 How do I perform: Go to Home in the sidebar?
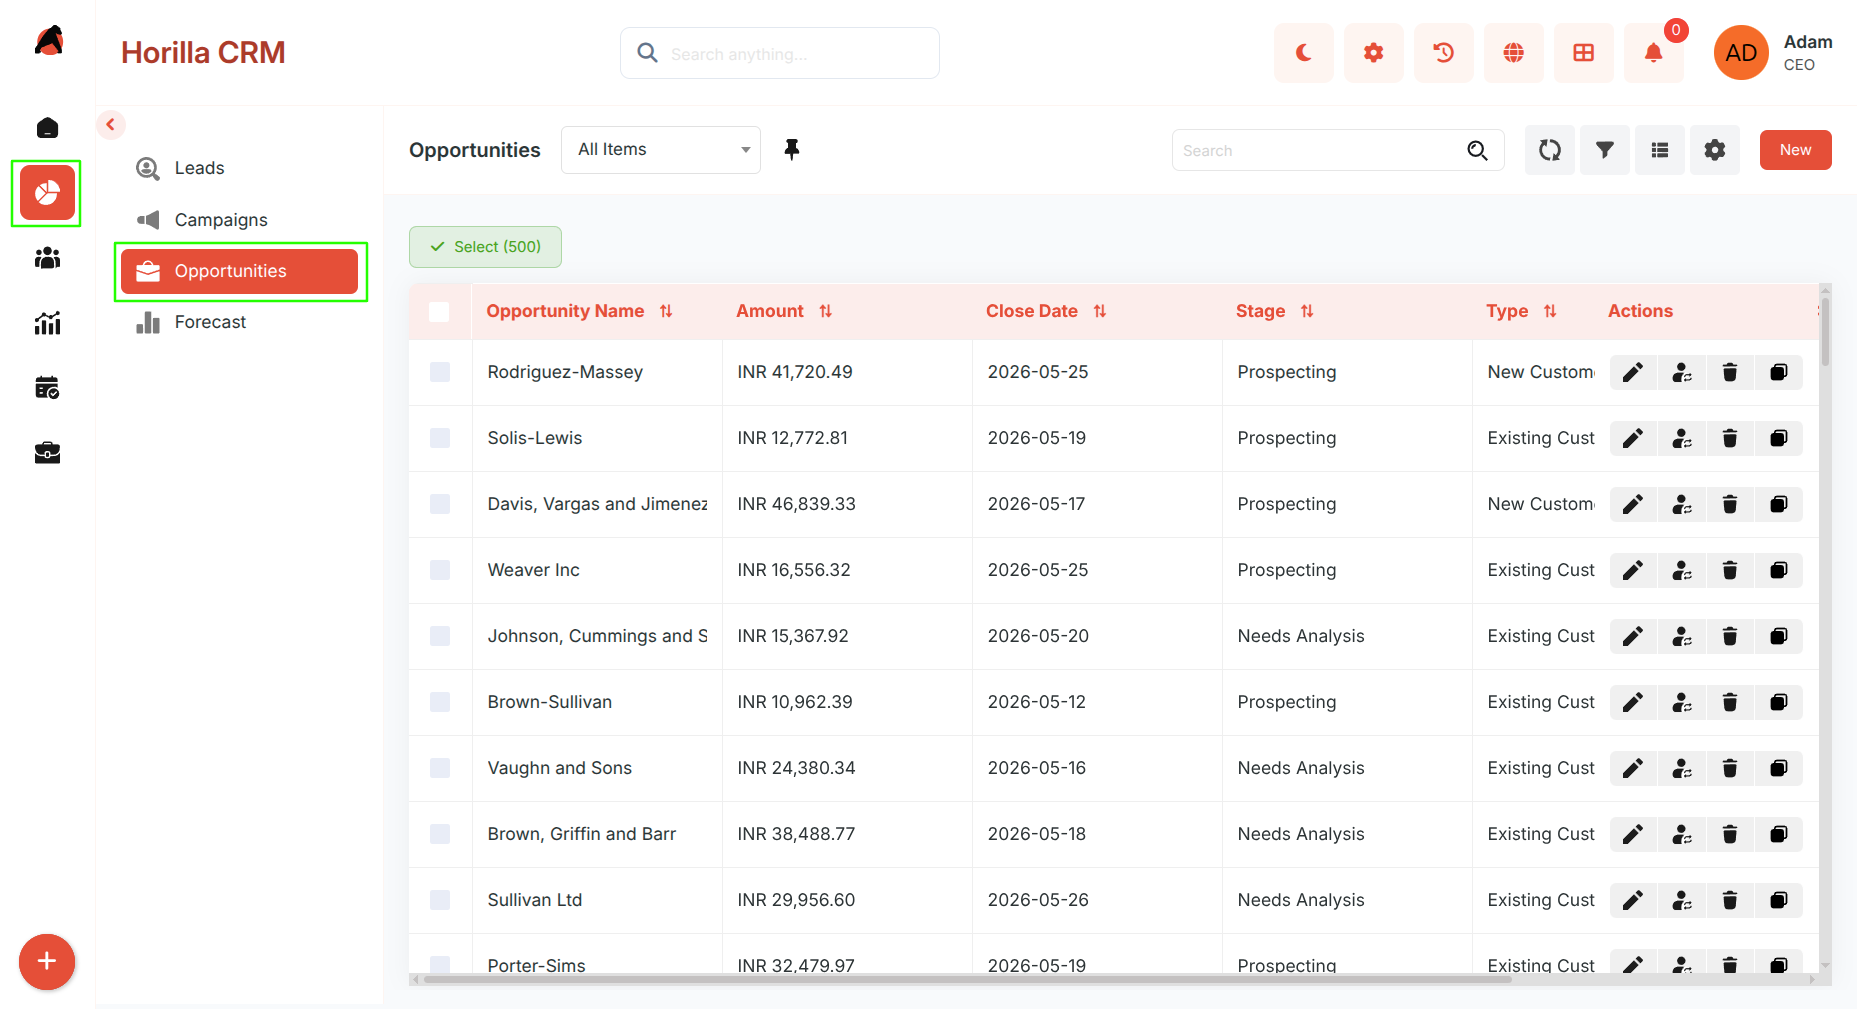click(47, 128)
